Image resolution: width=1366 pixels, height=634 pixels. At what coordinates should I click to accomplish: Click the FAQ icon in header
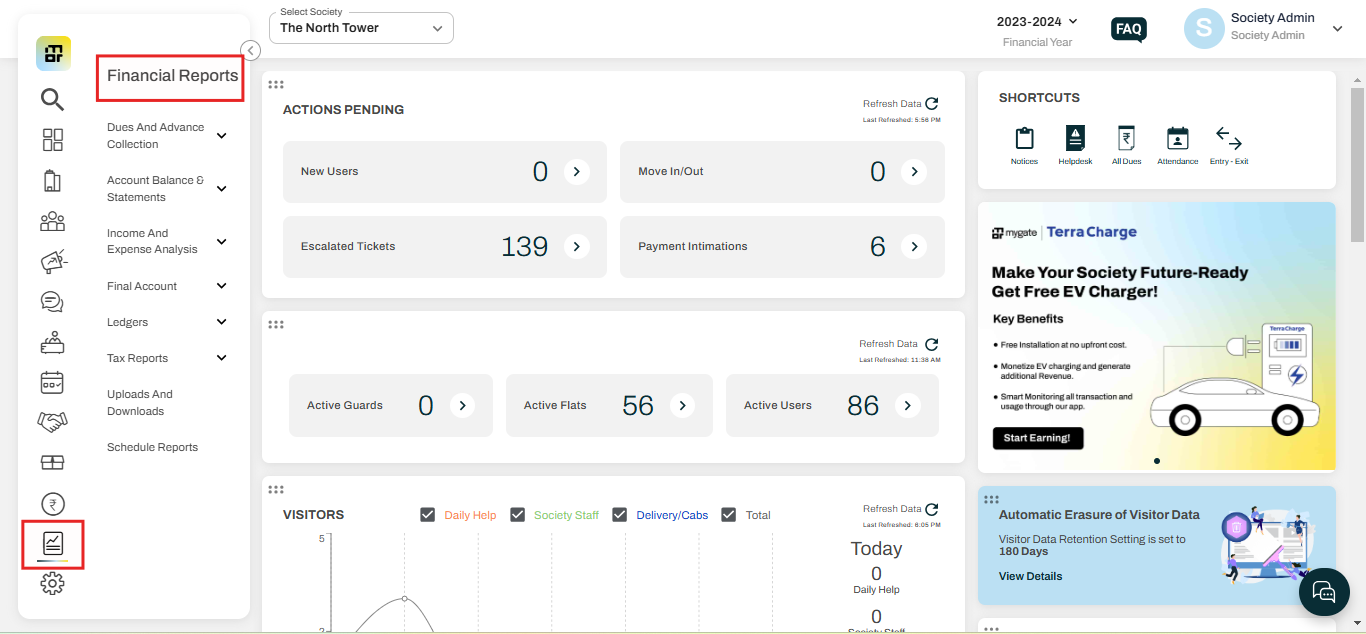point(1128,29)
